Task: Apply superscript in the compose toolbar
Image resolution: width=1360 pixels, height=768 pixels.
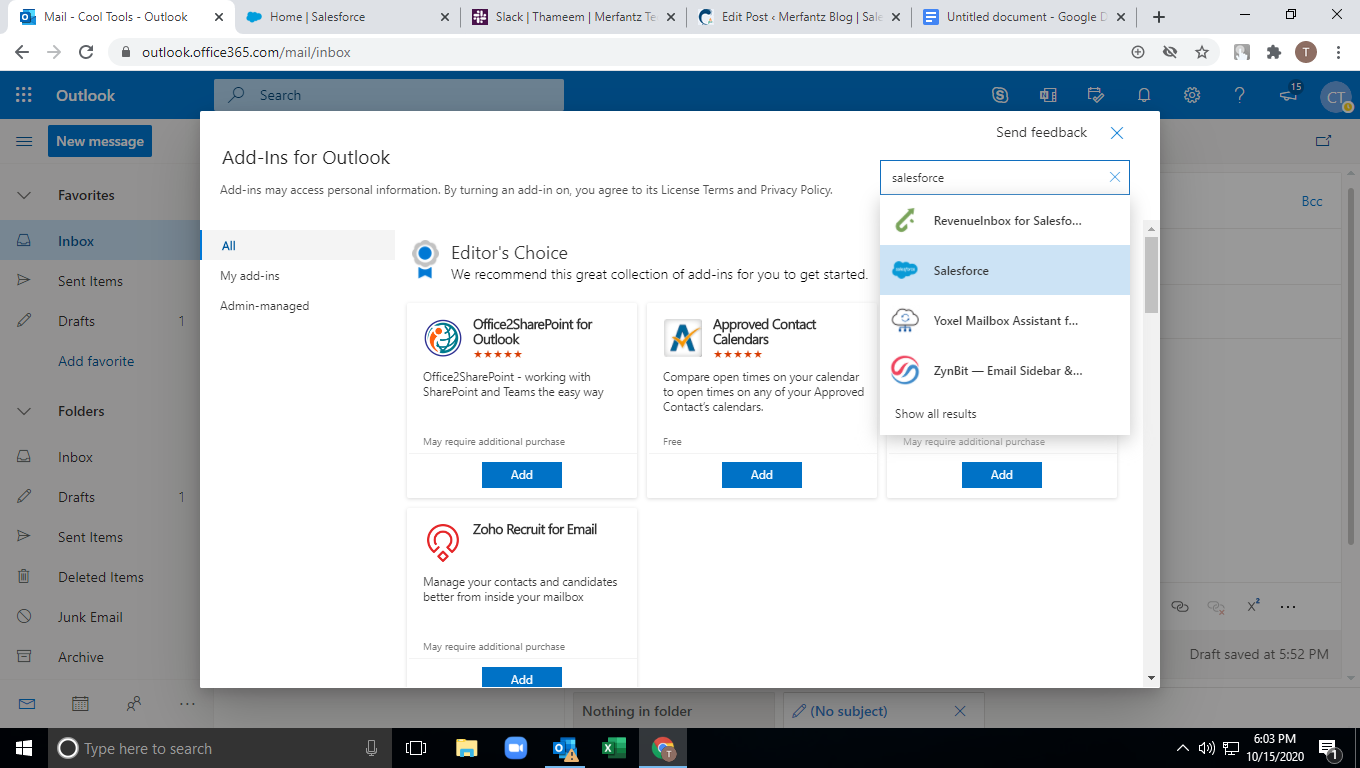Action: pyautogui.click(x=1253, y=606)
